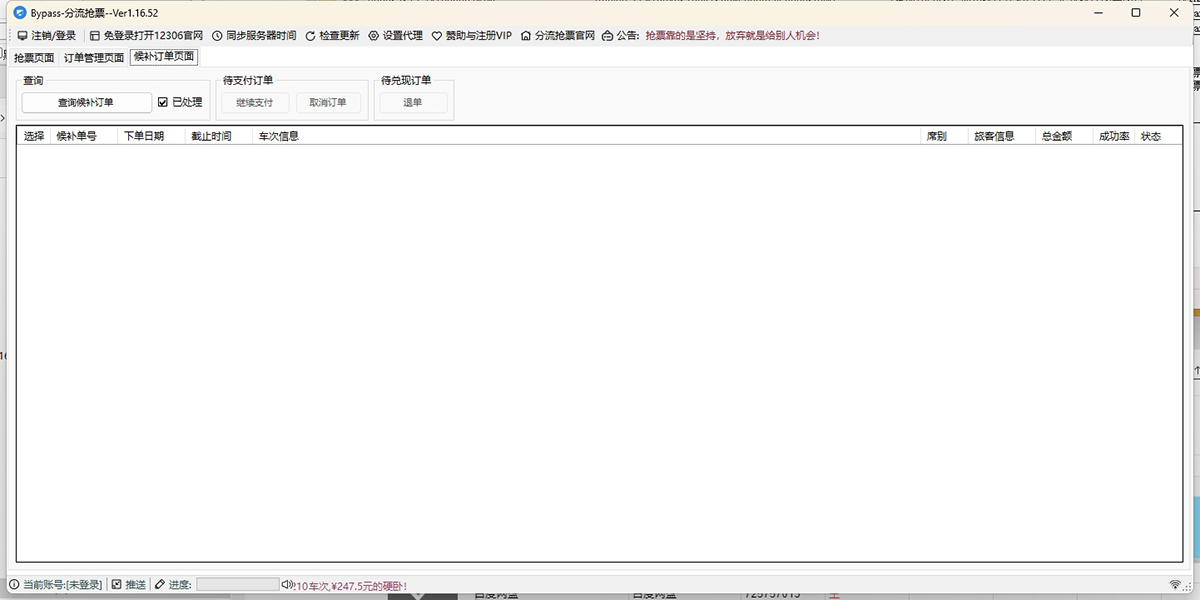Click the 公告 announcement icon
Image resolution: width=1200 pixels, height=600 pixels.
[x=608, y=36]
